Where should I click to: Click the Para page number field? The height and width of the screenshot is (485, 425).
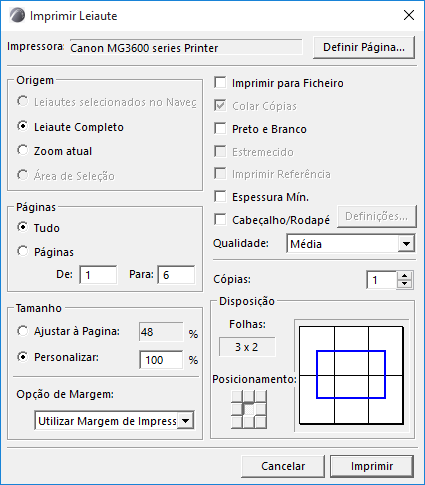click(x=176, y=275)
